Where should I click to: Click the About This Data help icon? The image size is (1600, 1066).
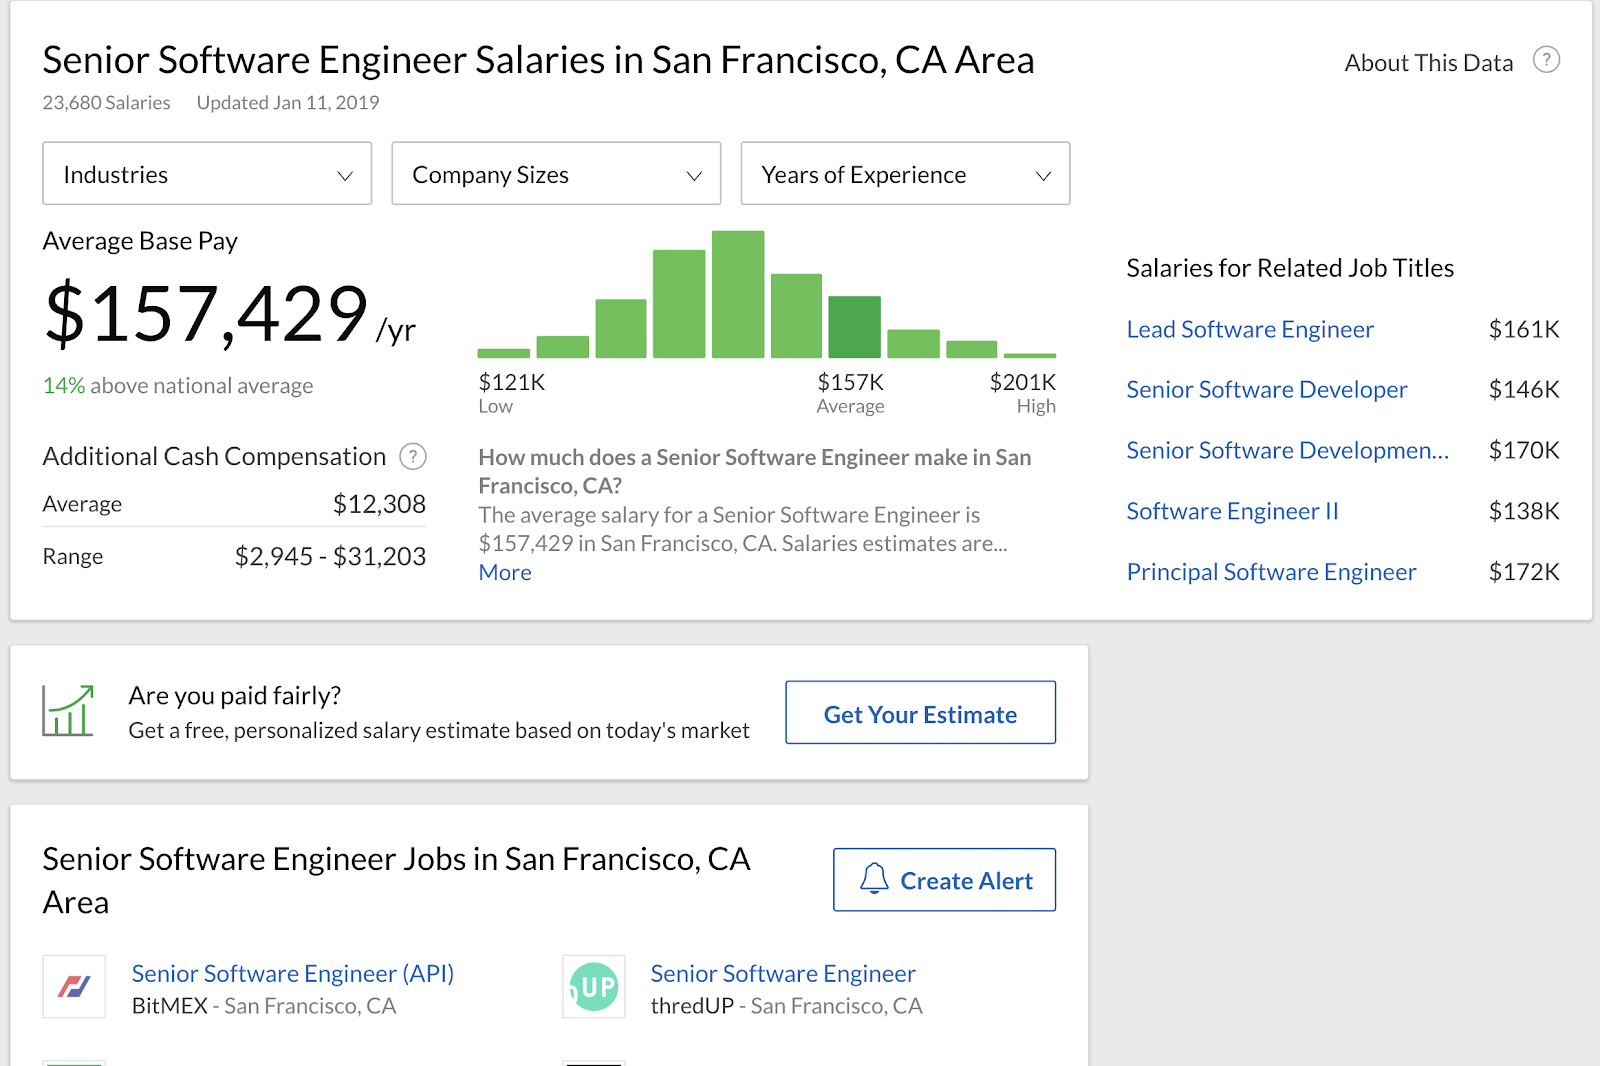pos(1546,60)
